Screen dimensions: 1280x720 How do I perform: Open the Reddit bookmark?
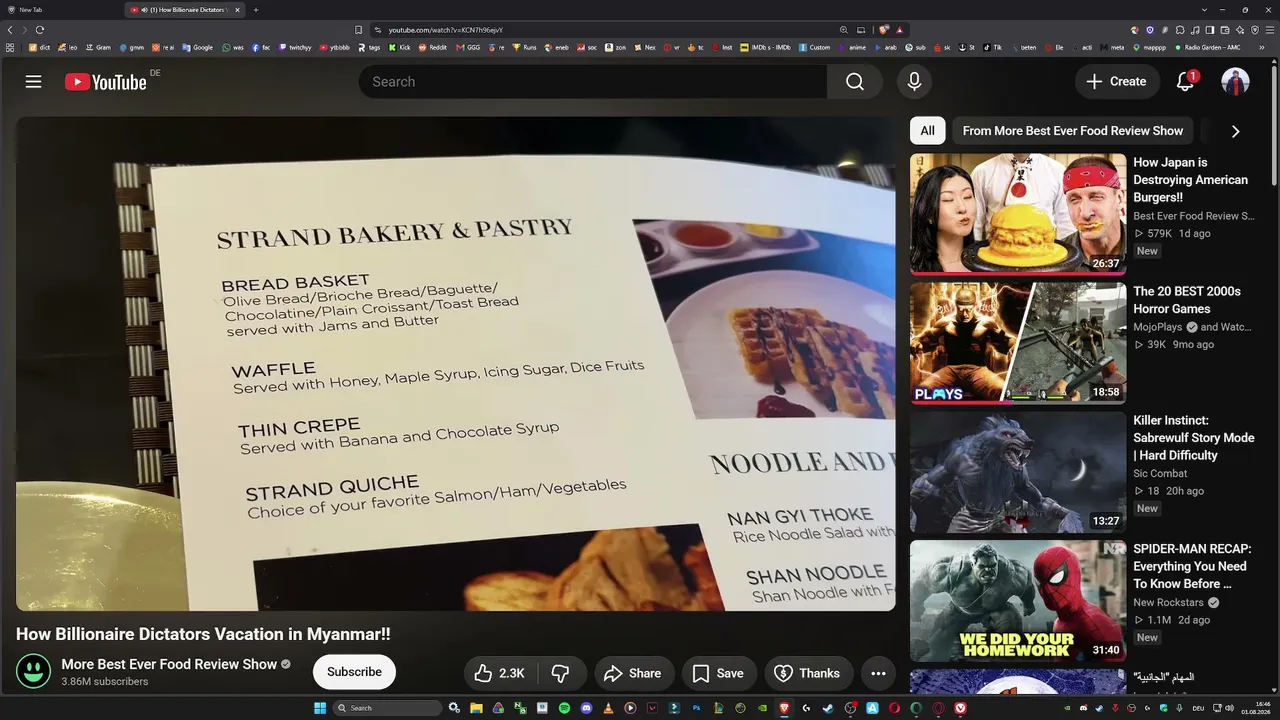coord(433,47)
